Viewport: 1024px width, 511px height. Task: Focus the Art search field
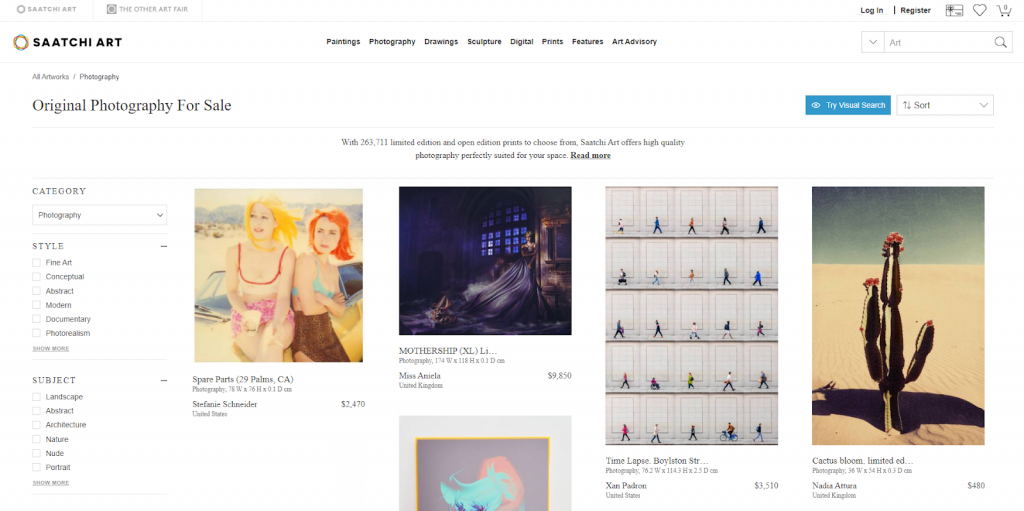pos(938,42)
